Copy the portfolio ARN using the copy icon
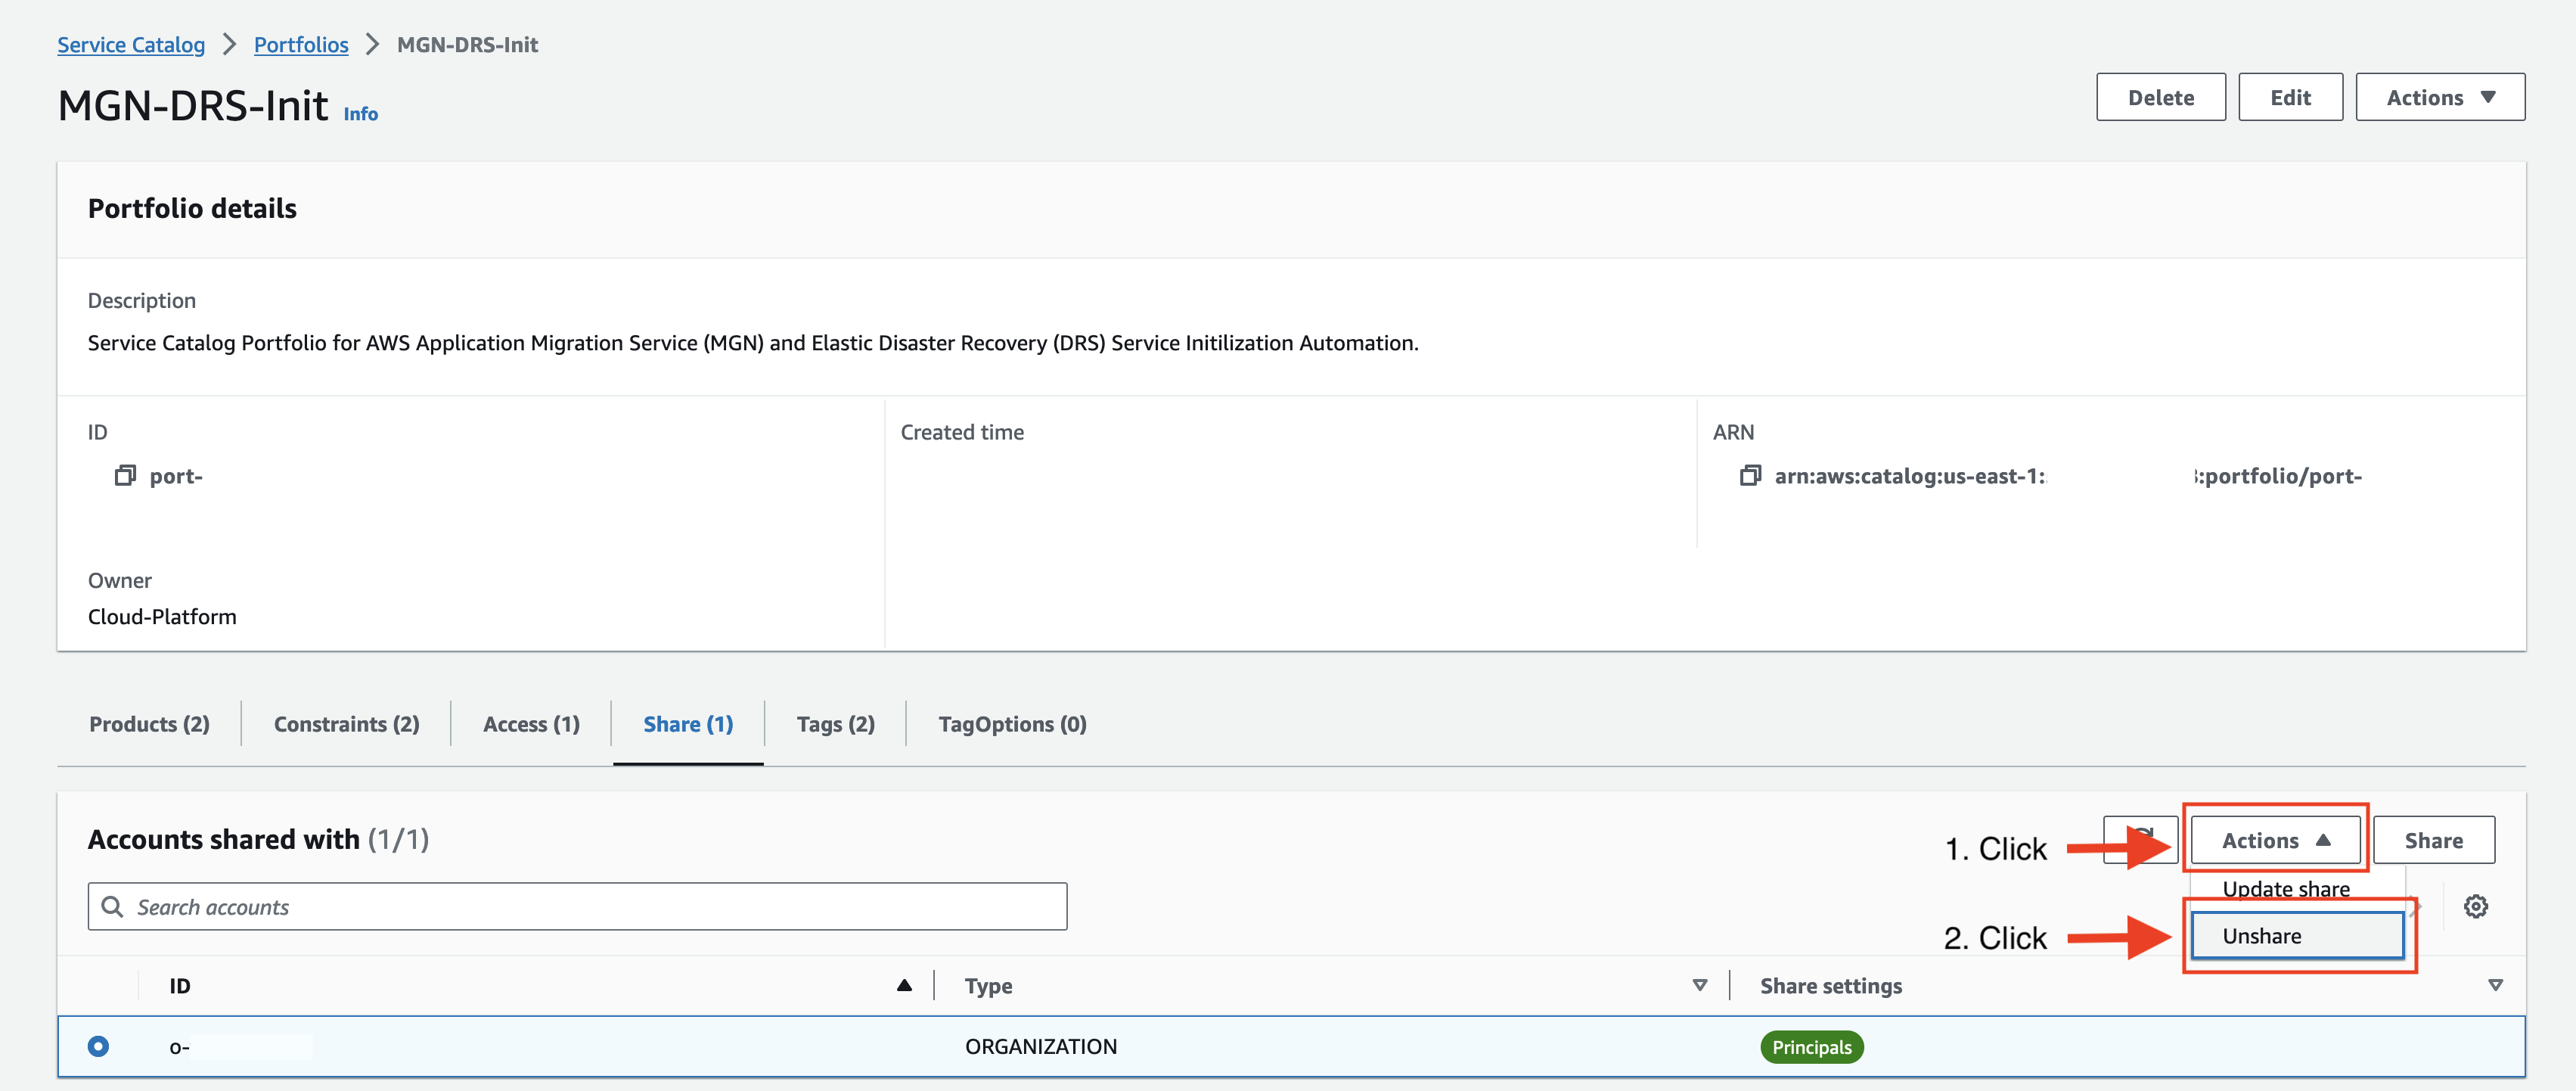 (x=1751, y=475)
